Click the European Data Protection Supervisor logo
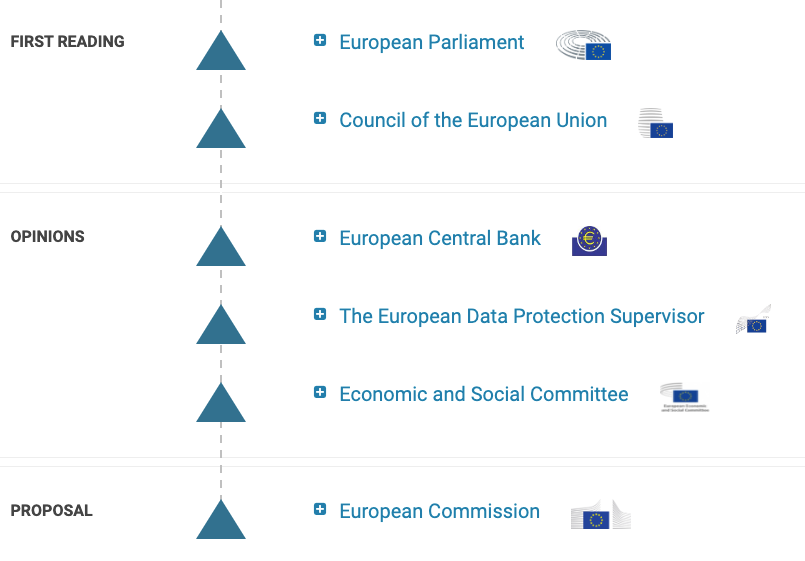The height and width of the screenshot is (561, 805). [x=753, y=320]
